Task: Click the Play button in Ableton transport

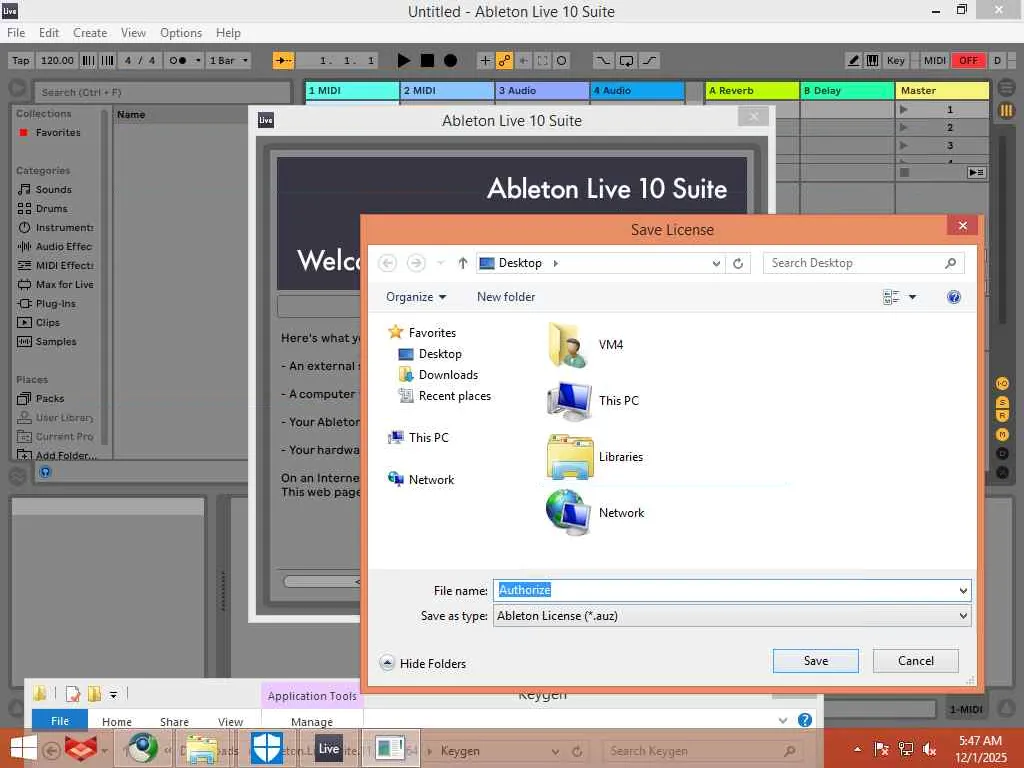Action: 404,60
